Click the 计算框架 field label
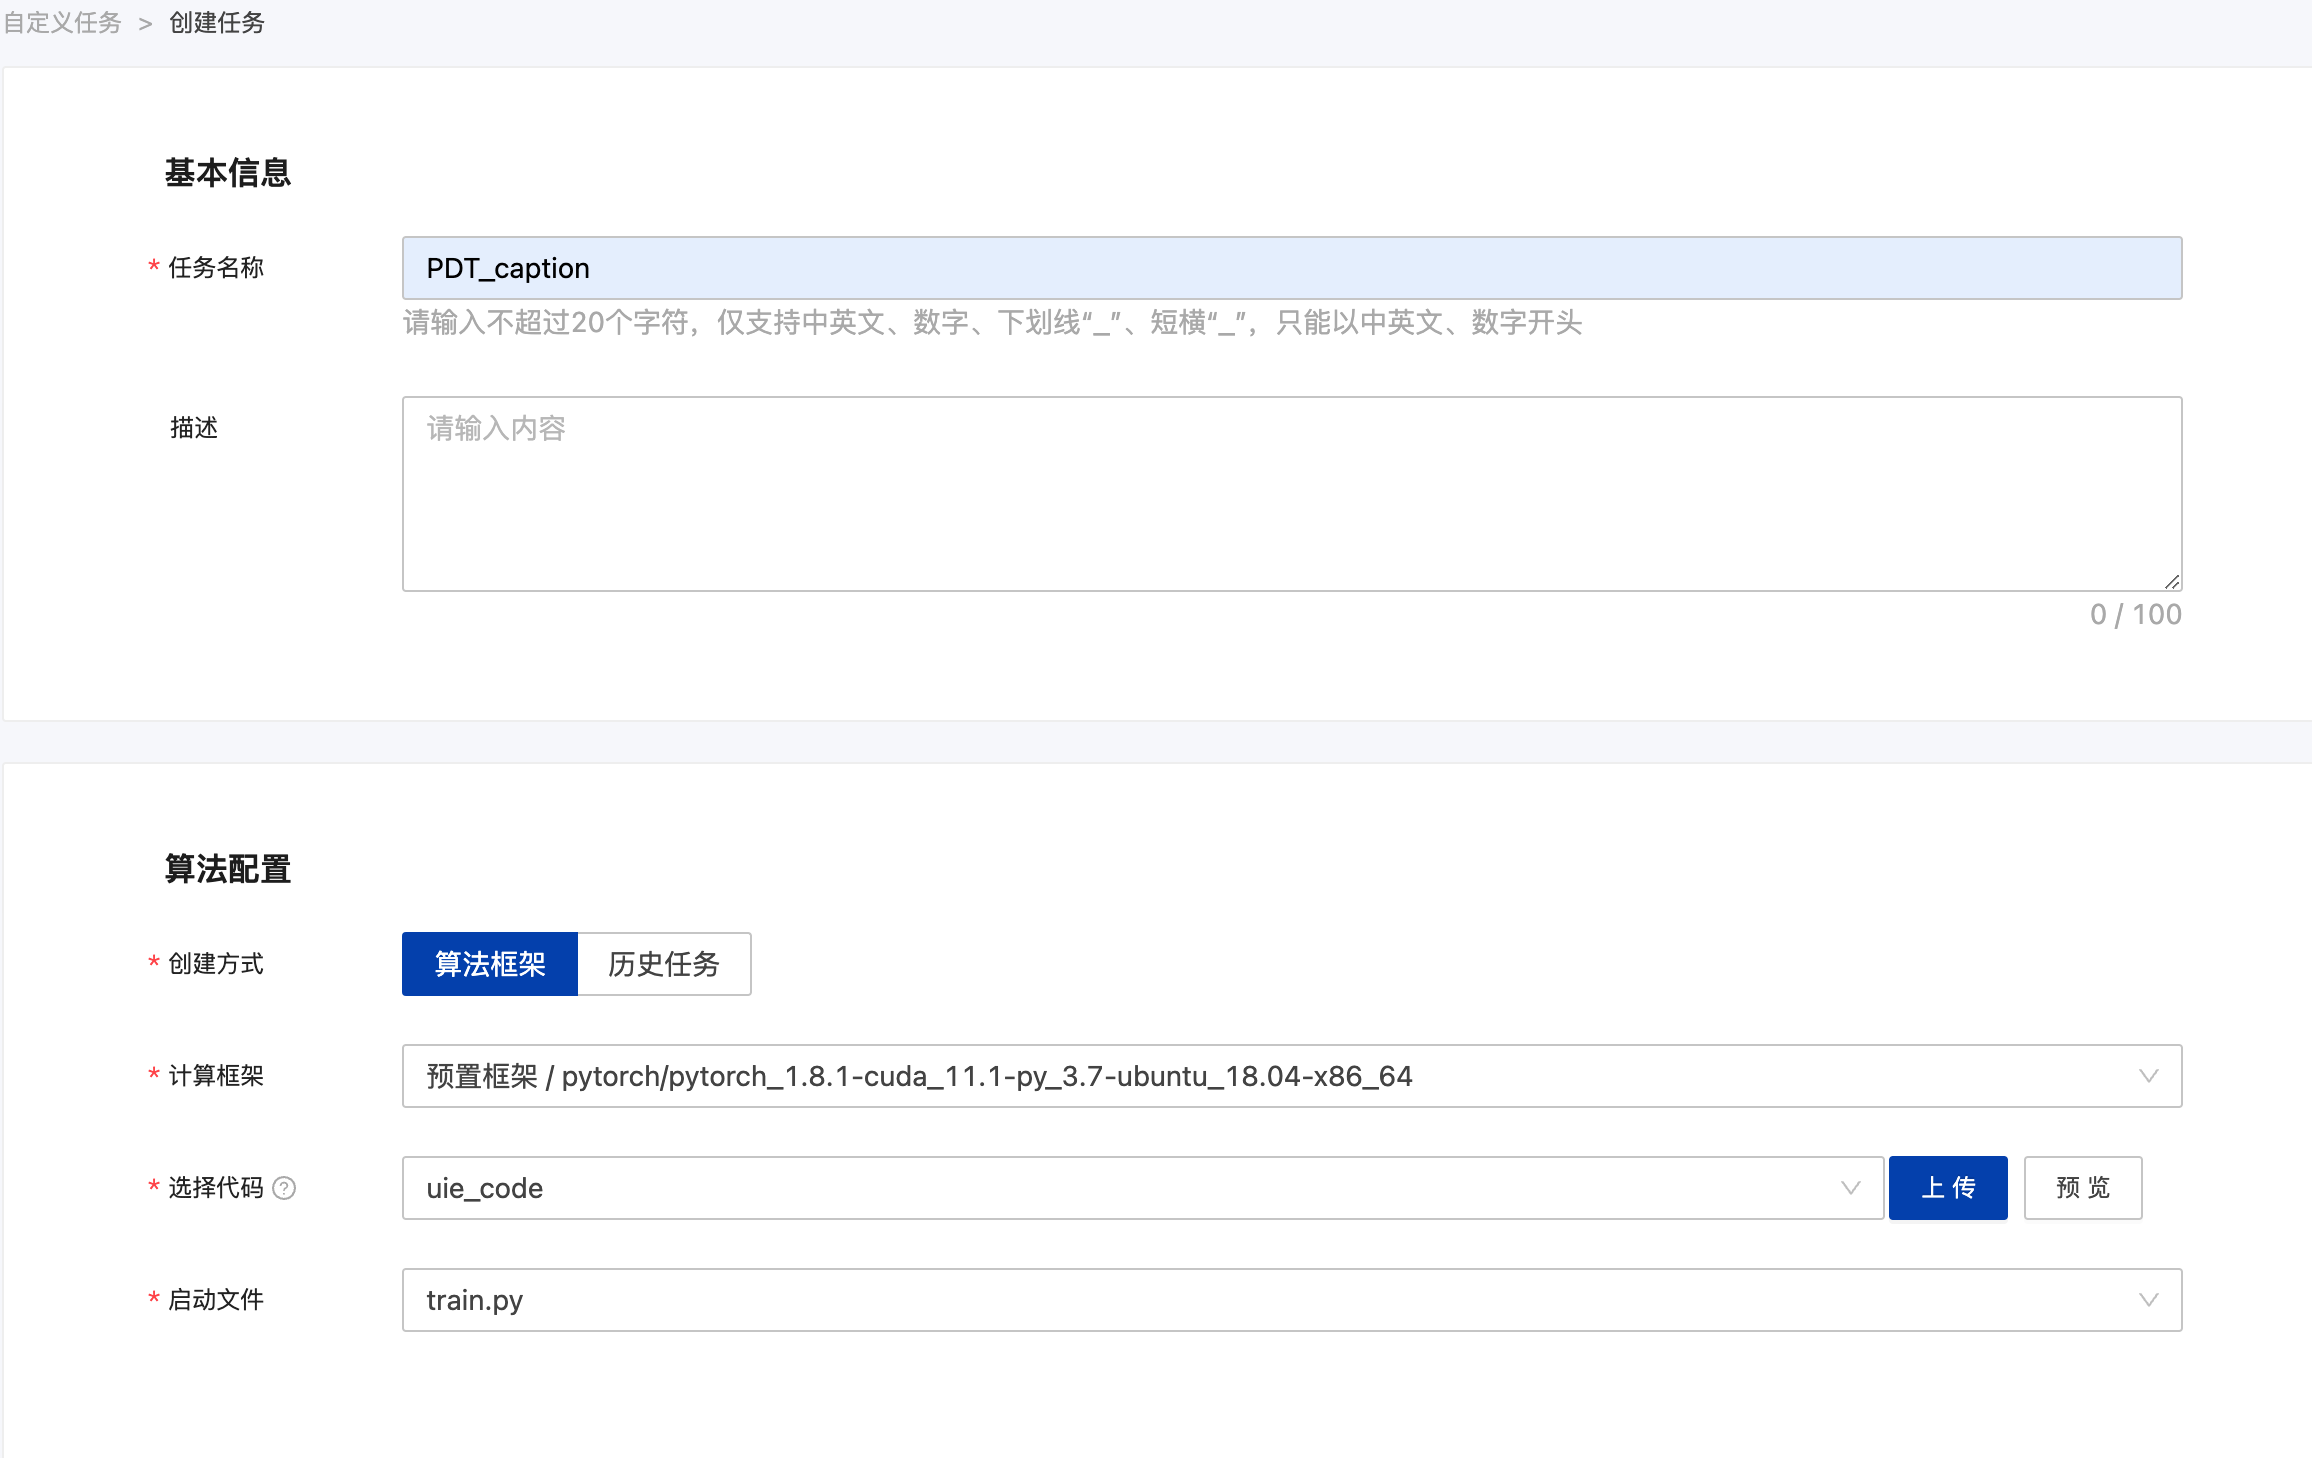This screenshot has width=2312, height=1458. coord(216,1076)
